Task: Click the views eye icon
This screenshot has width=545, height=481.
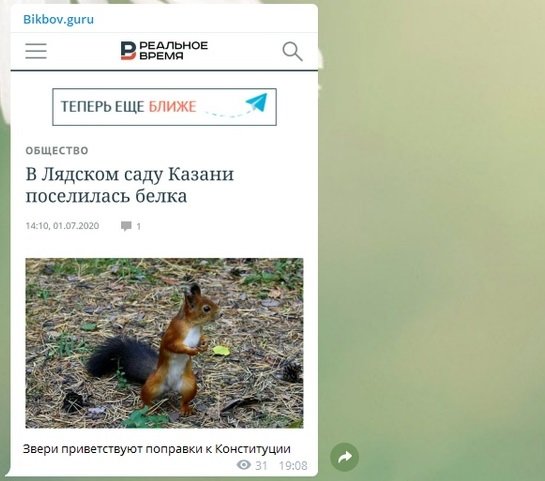Action: click(244, 465)
